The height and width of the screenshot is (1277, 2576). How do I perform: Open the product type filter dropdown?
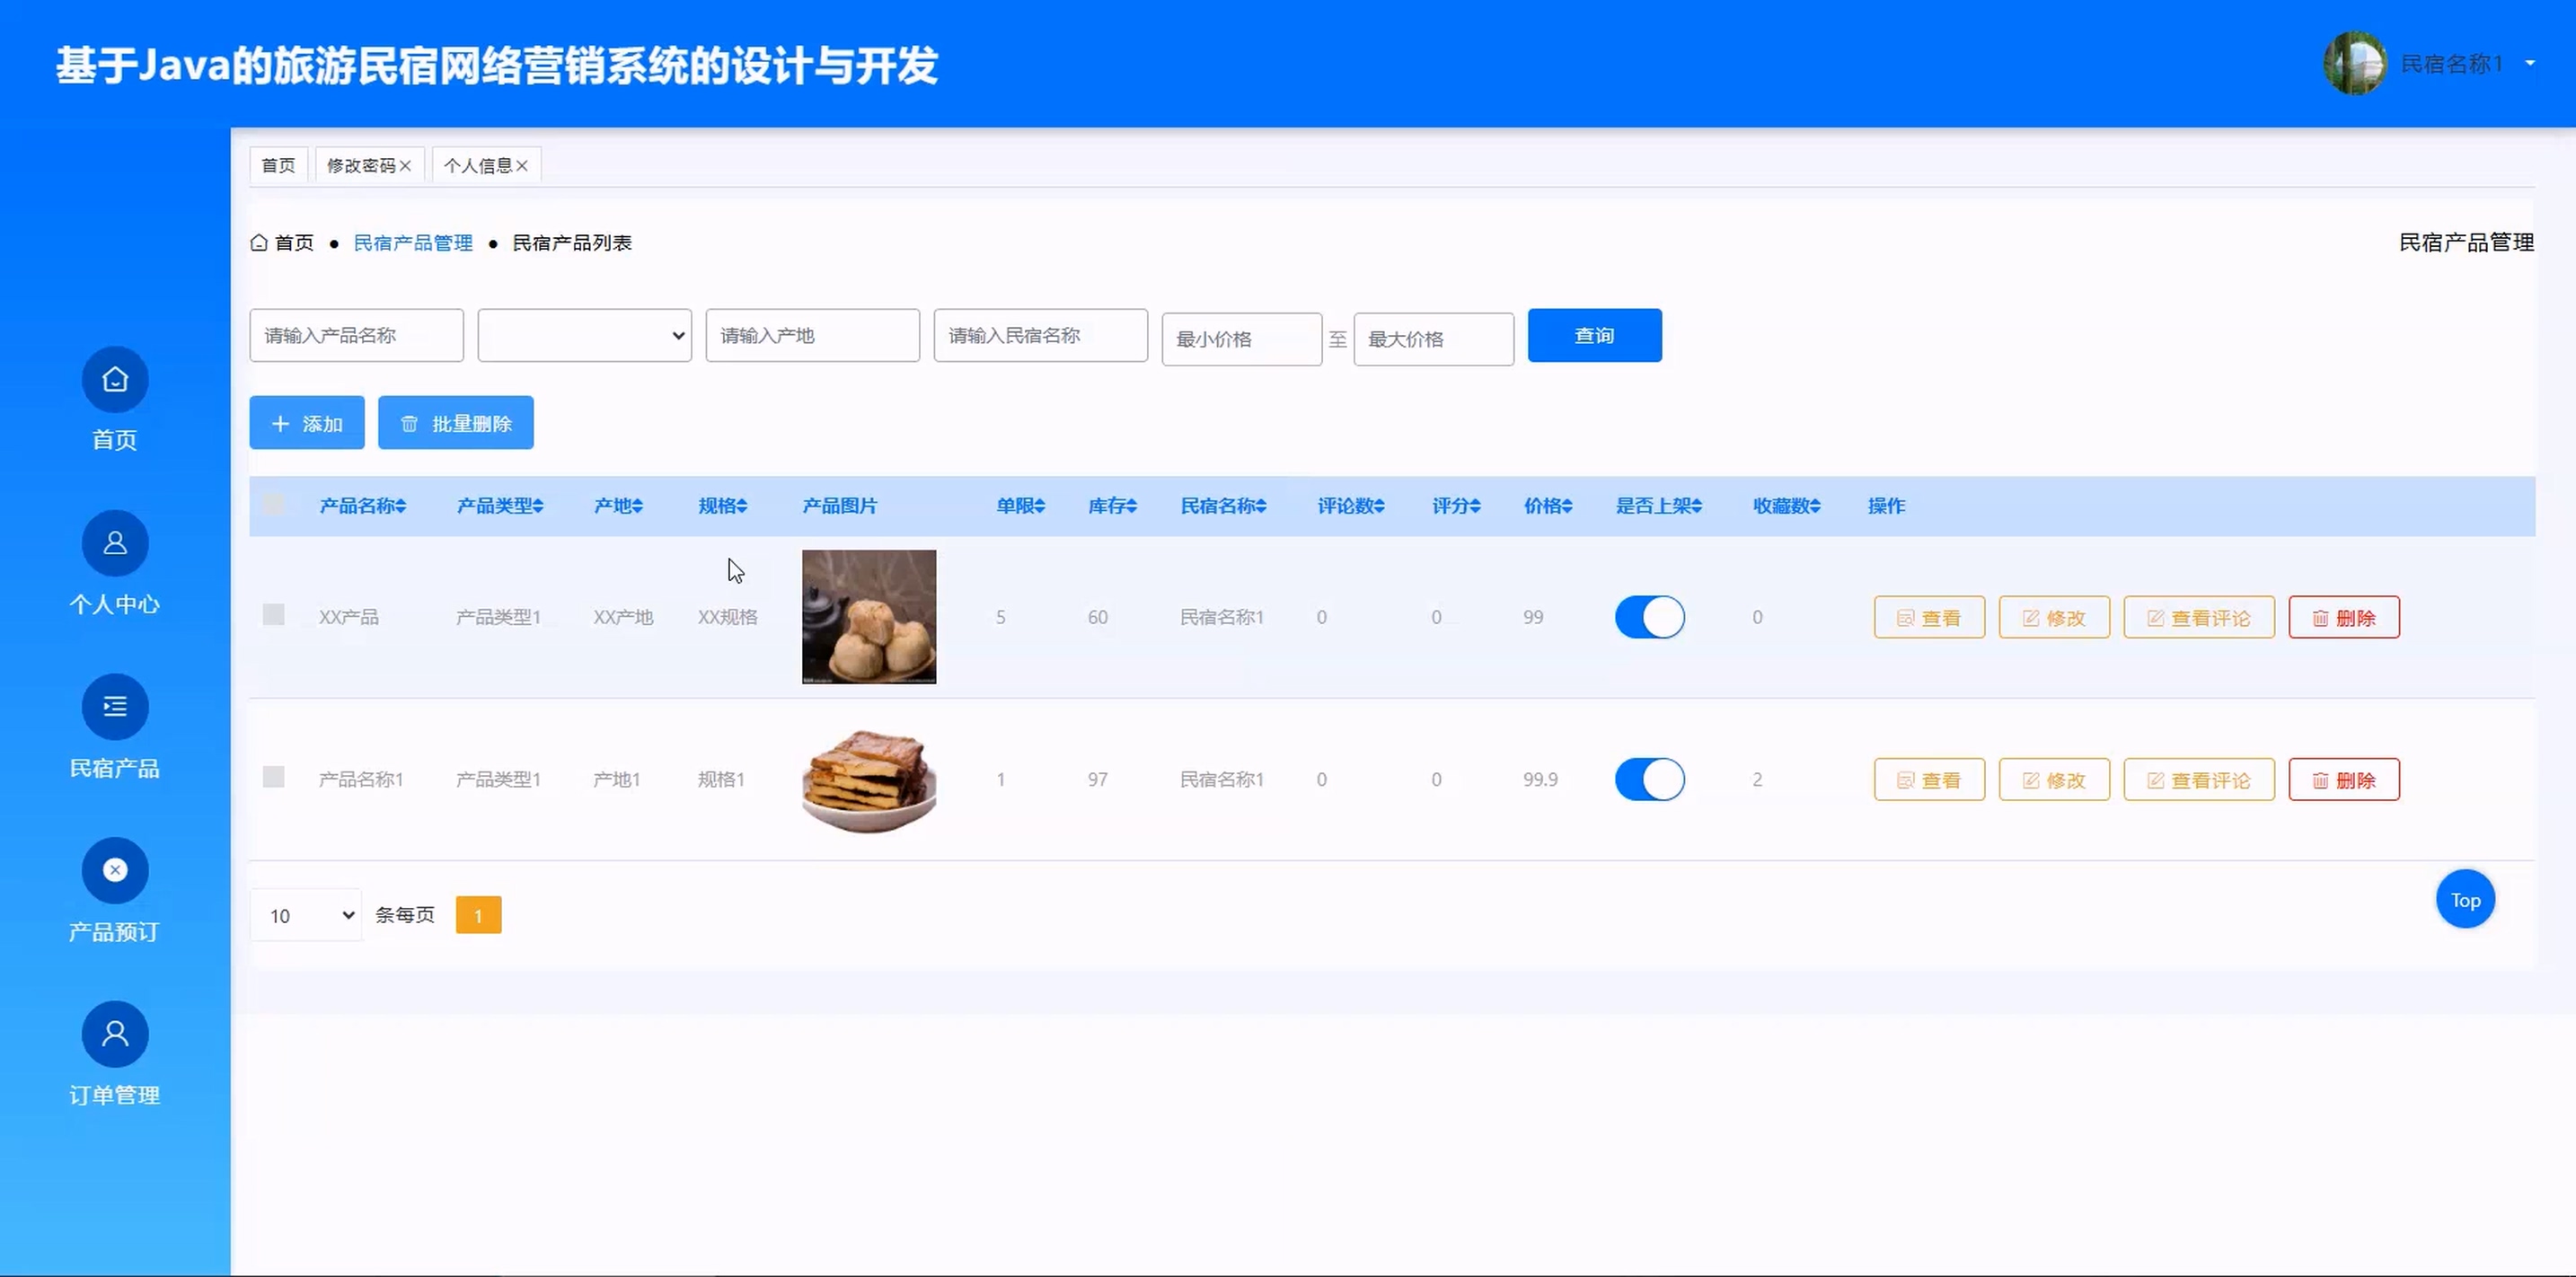coord(584,336)
